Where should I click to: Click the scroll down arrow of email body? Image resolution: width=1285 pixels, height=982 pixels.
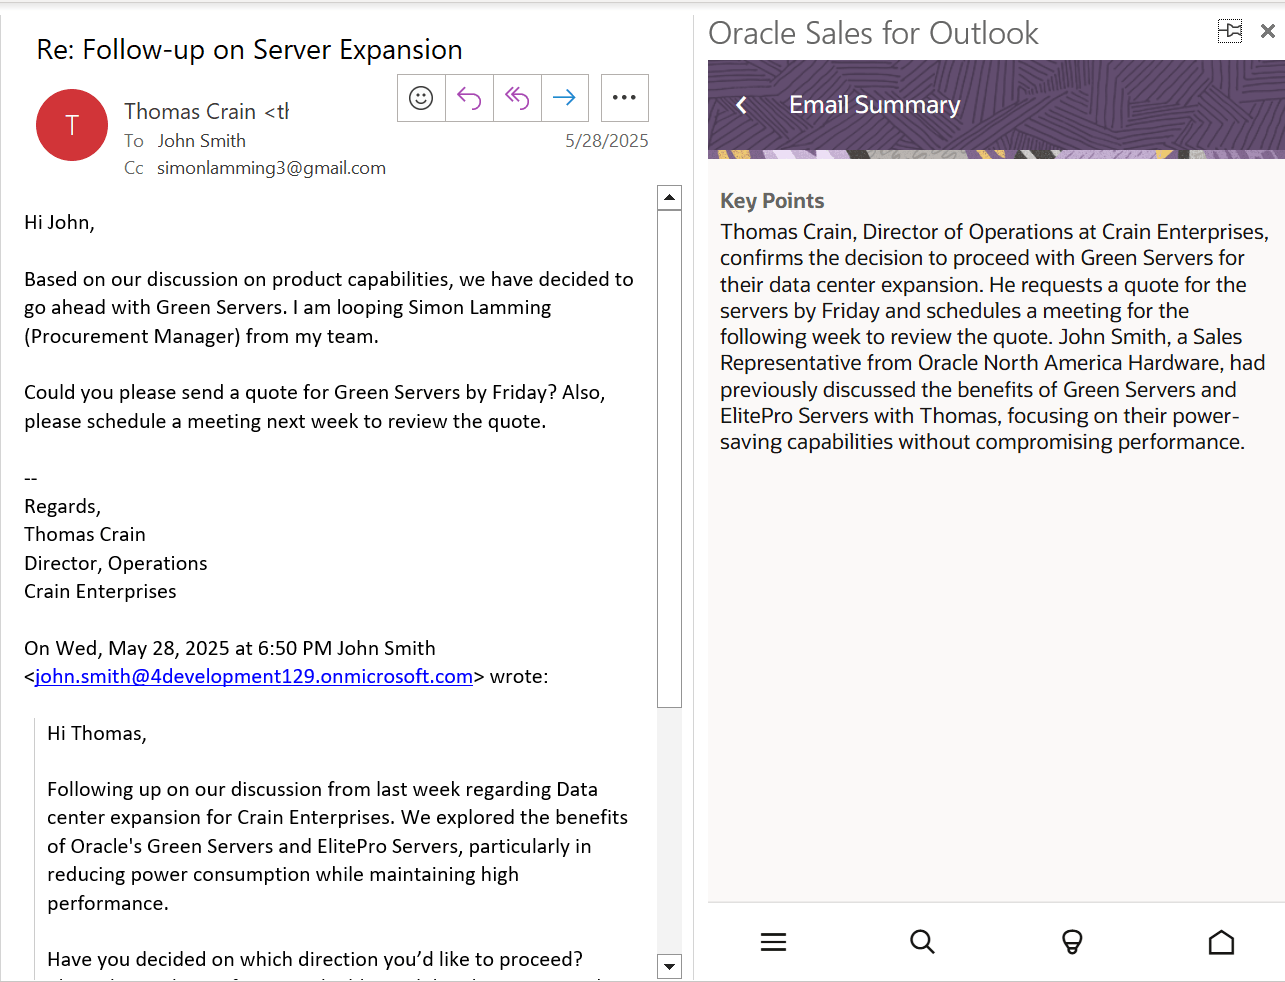click(670, 967)
